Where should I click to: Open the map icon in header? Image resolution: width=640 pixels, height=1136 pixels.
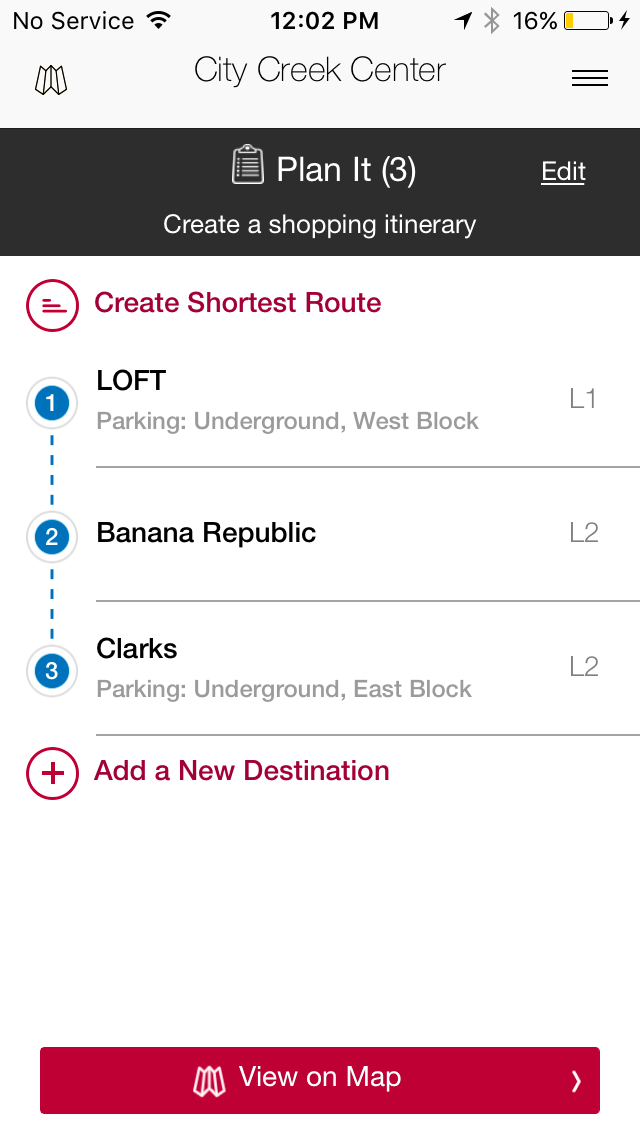(x=51, y=80)
